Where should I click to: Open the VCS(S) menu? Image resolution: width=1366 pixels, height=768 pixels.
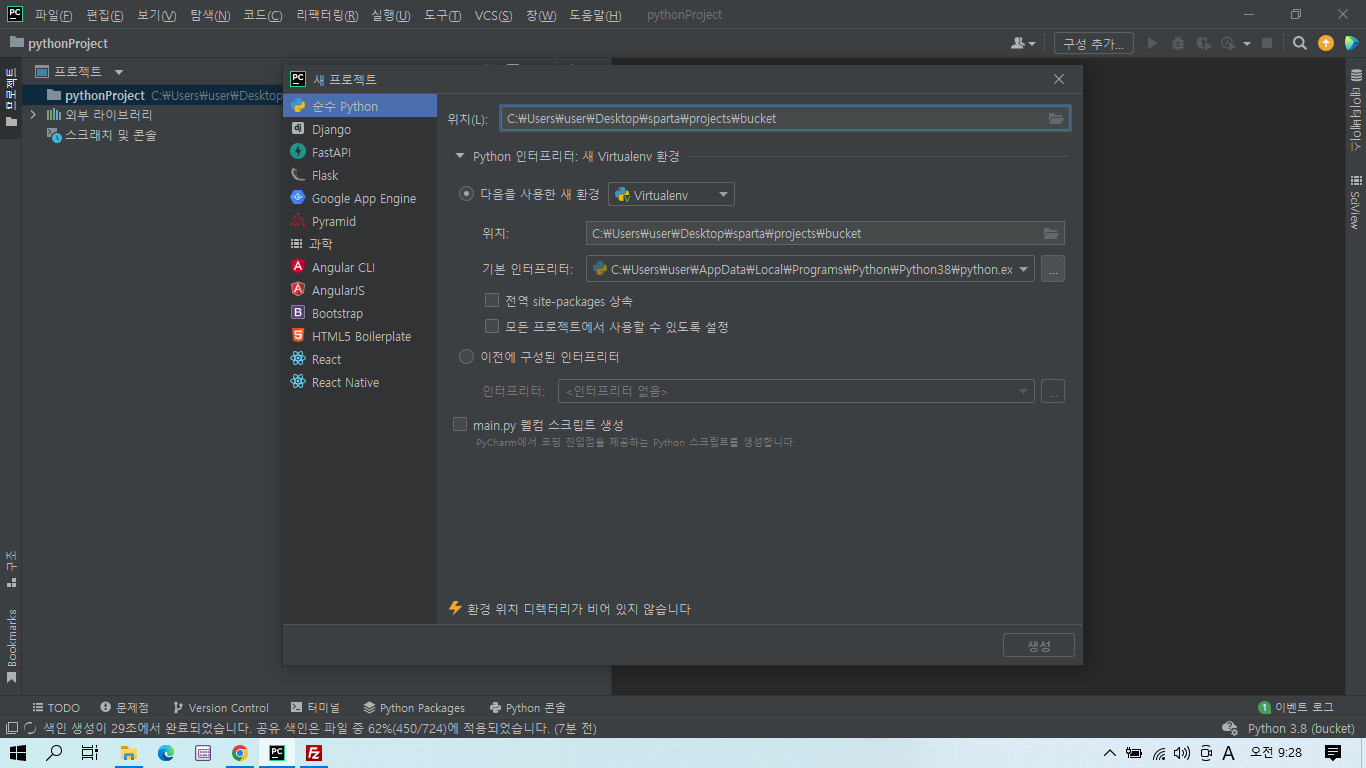tap(493, 15)
